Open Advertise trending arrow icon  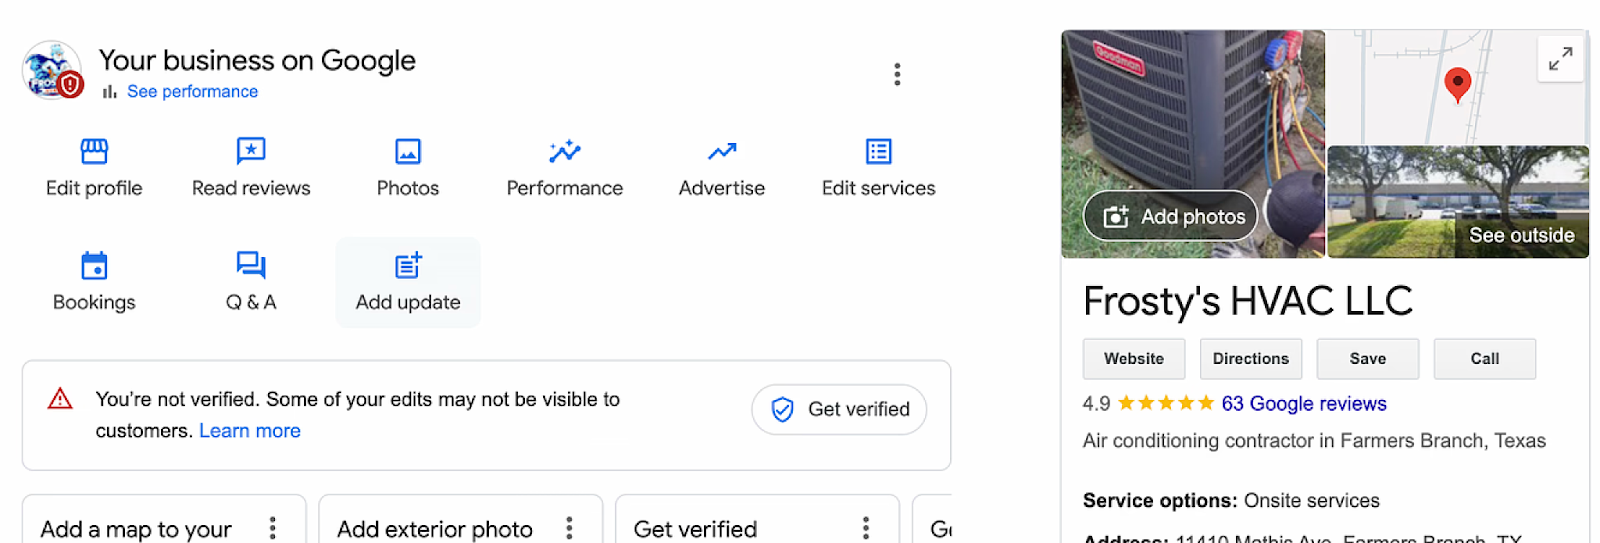pyautogui.click(x=722, y=151)
